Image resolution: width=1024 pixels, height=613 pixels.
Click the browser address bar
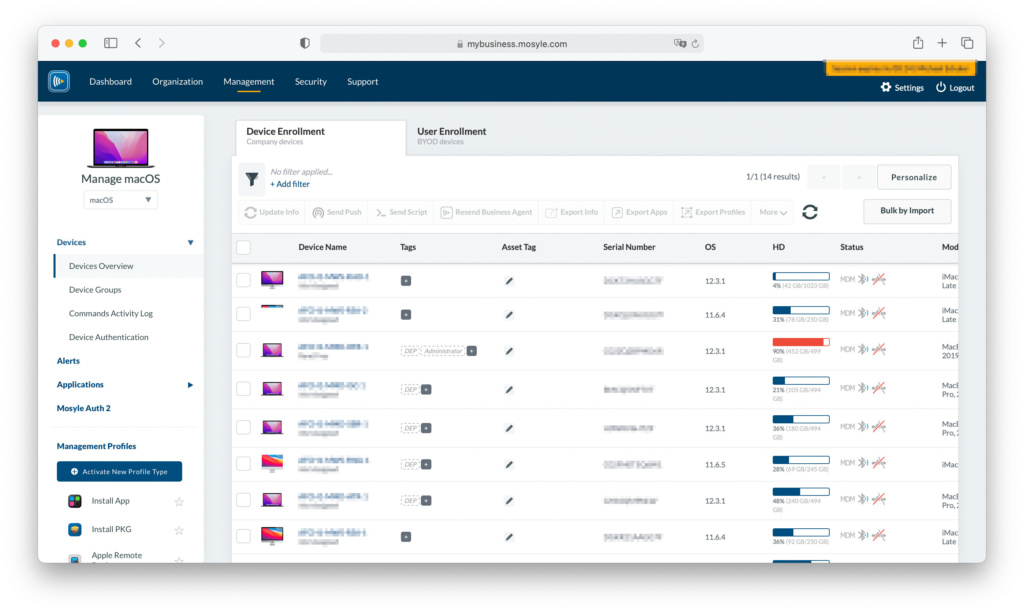pyautogui.click(x=511, y=44)
